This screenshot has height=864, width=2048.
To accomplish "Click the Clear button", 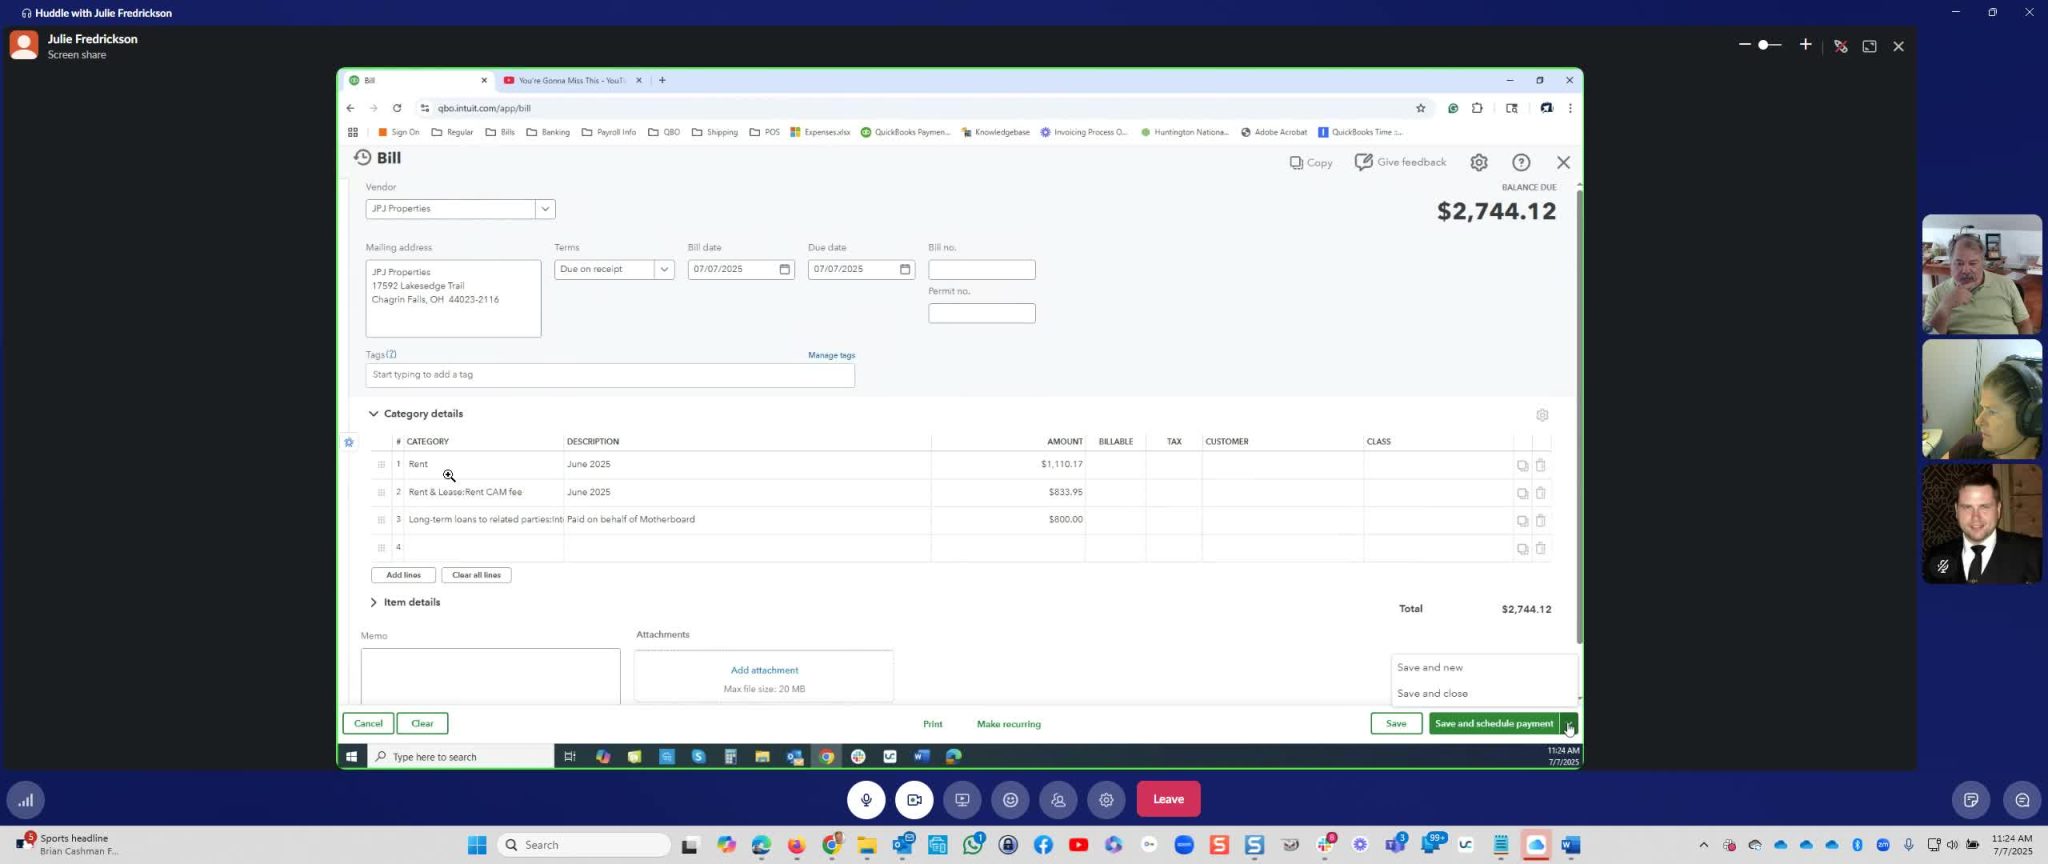I will tap(422, 723).
